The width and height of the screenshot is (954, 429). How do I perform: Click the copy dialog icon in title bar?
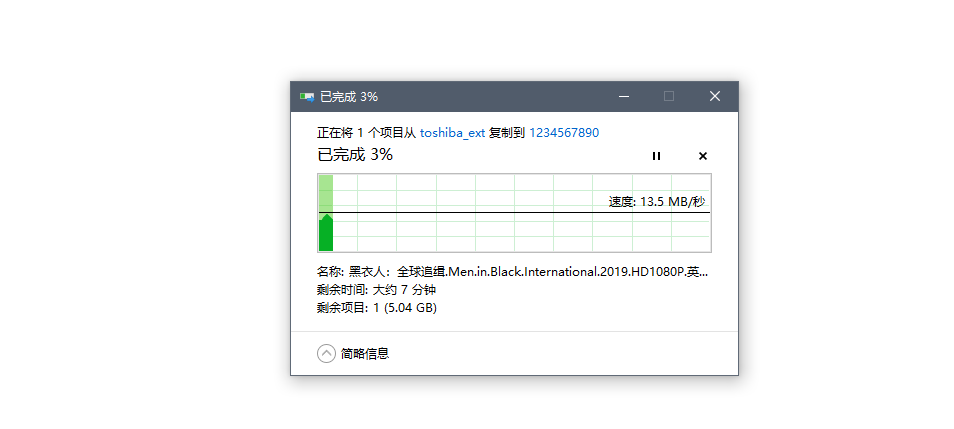coord(307,97)
